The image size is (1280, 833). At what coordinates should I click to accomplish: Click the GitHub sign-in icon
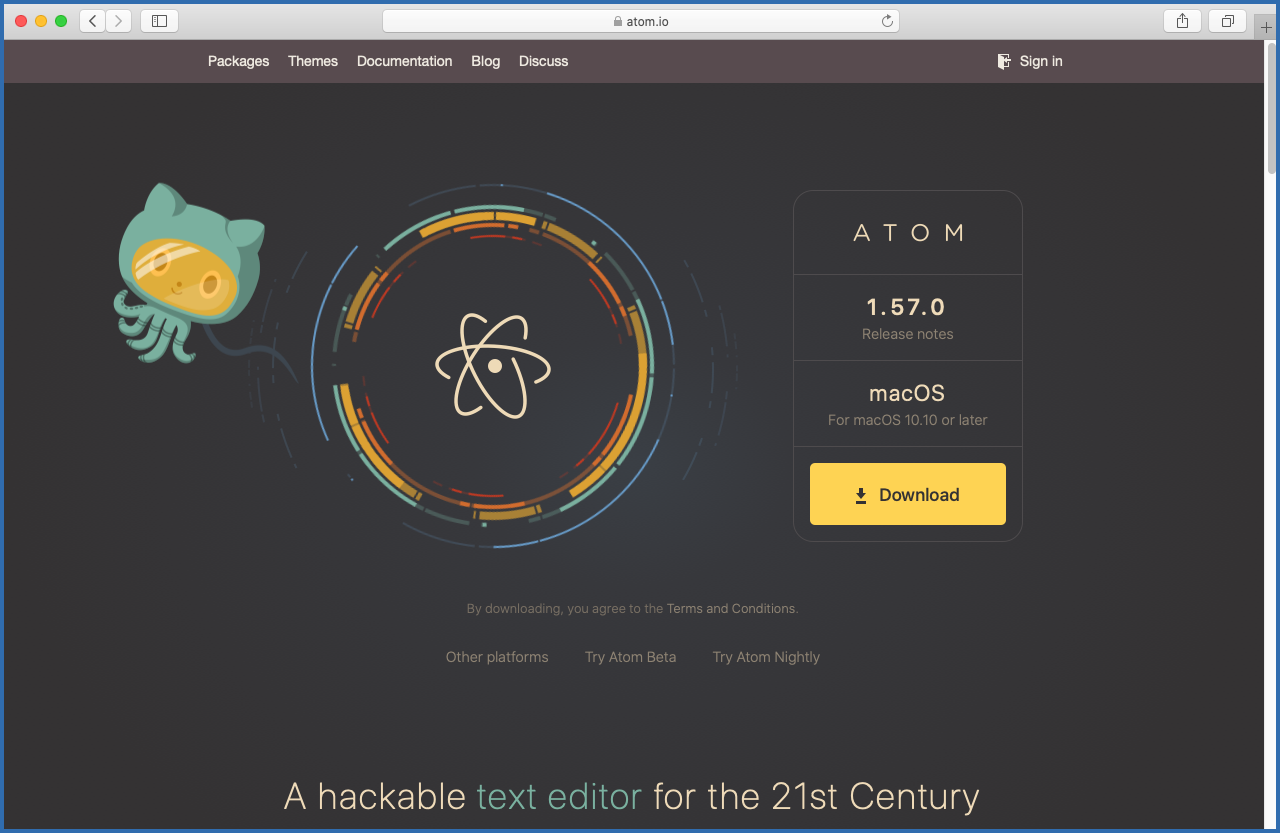click(1003, 61)
